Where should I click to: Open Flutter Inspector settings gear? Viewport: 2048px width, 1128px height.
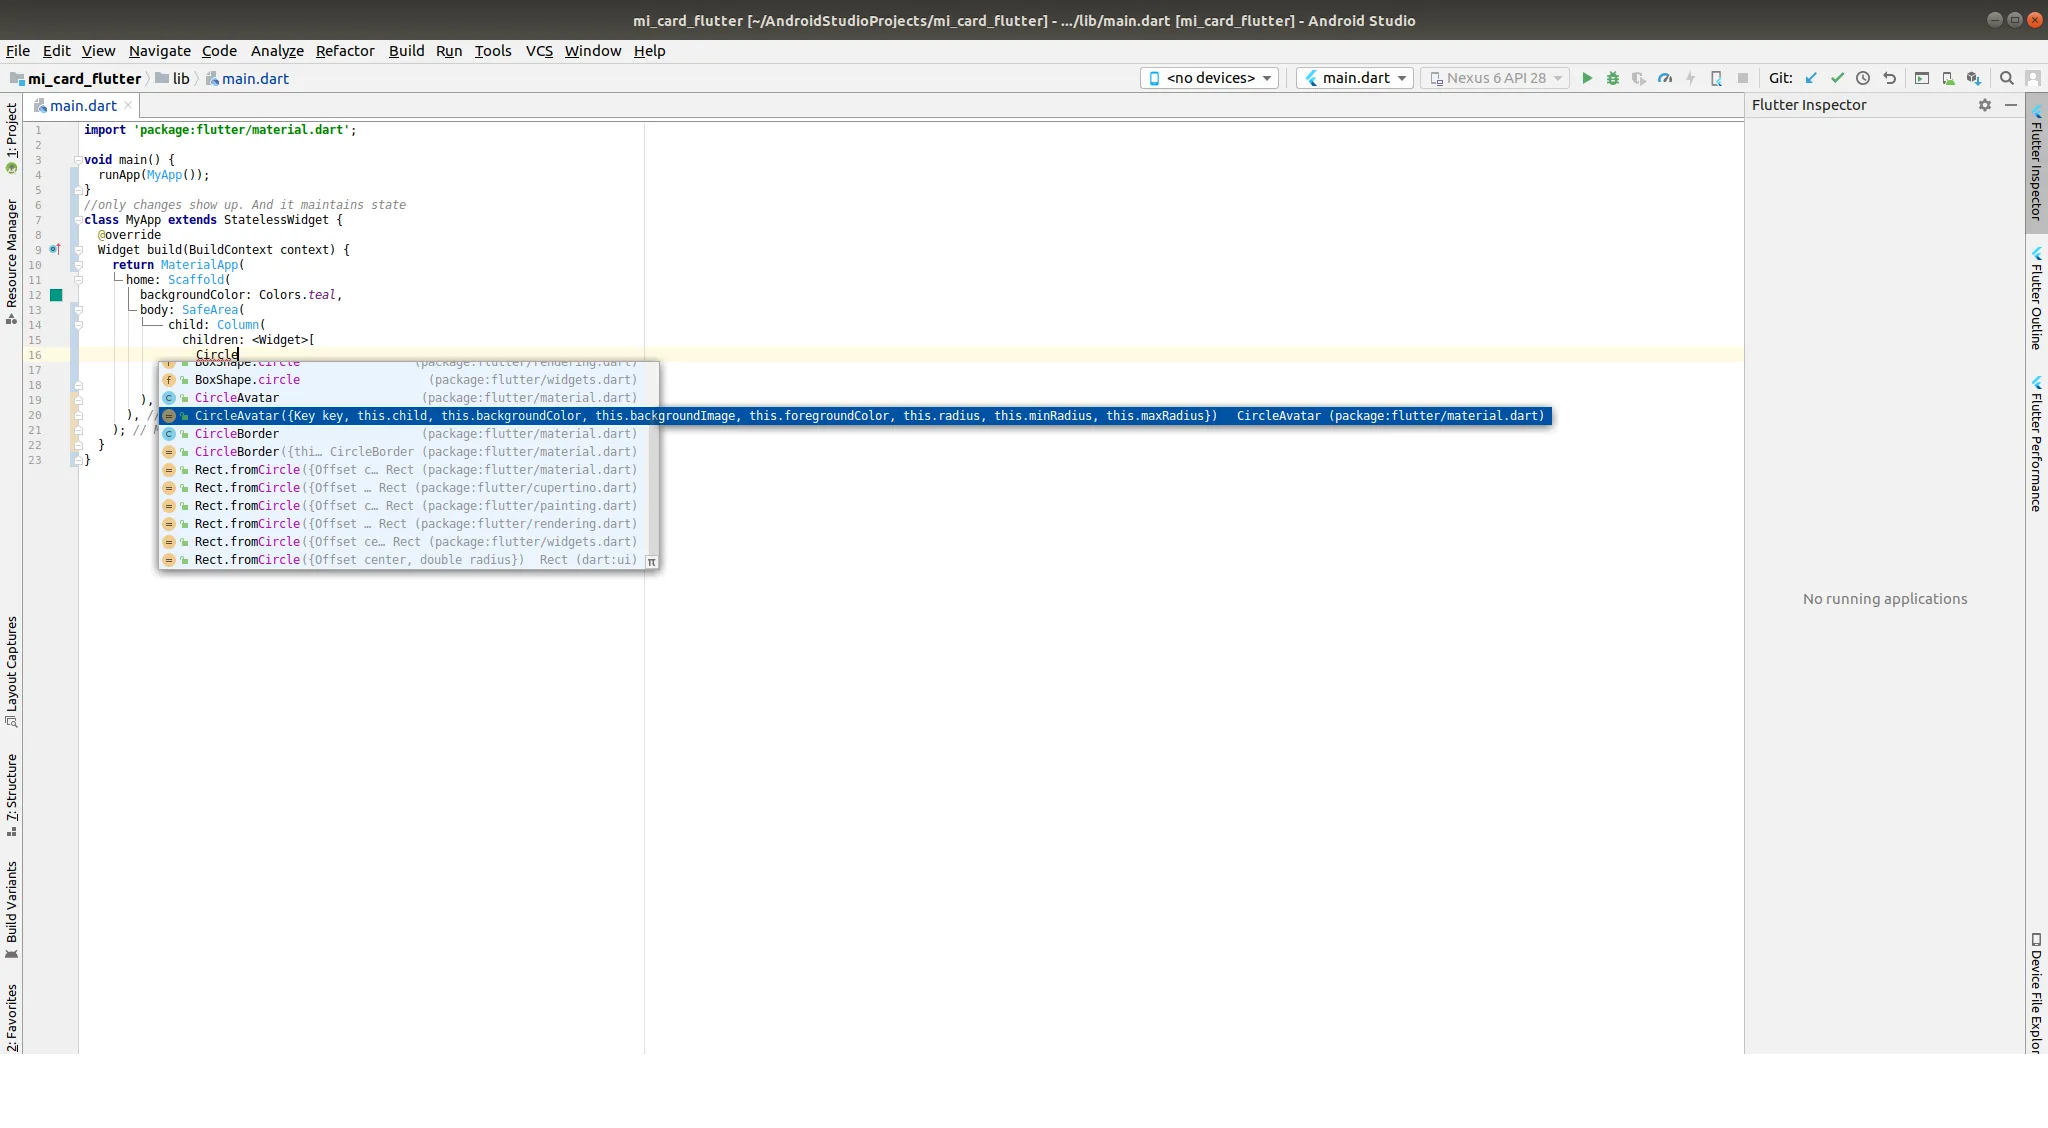(x=1984, y=105)
